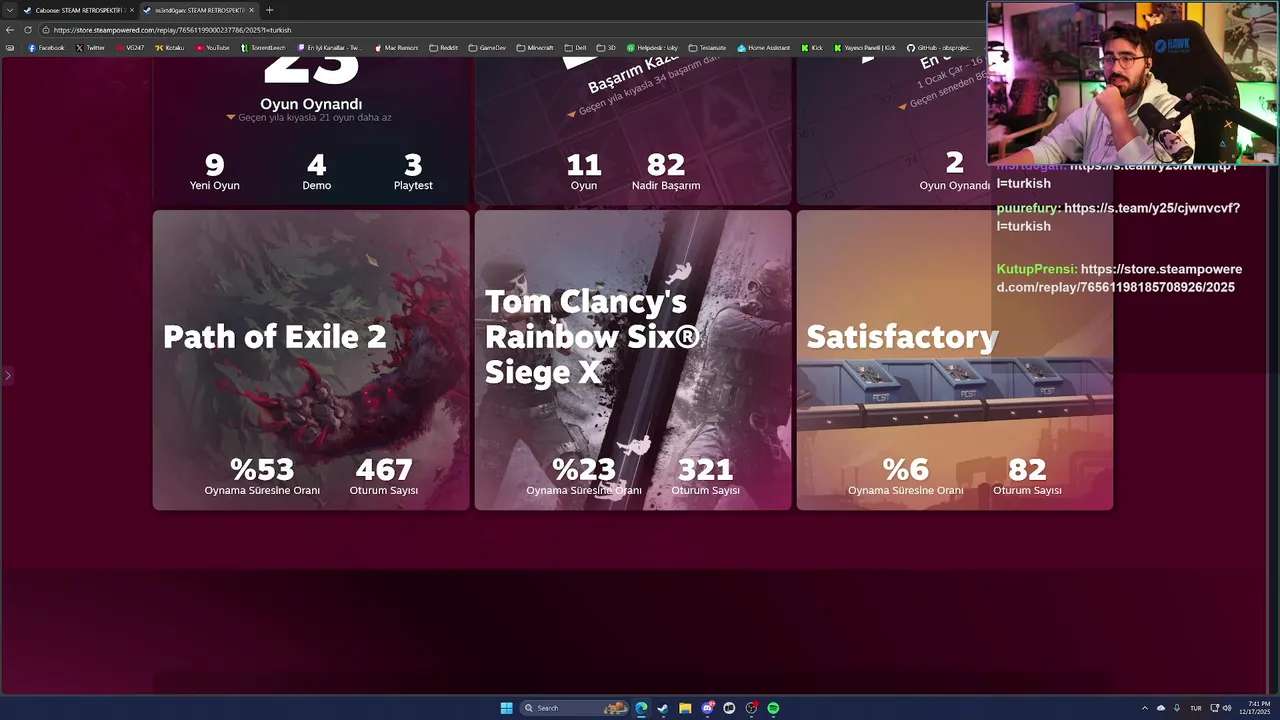This screenshot has height=720, width=1280.
Task: Click Satisfactory "%6" playtime ratio
Action: click(x=906, y=476)
